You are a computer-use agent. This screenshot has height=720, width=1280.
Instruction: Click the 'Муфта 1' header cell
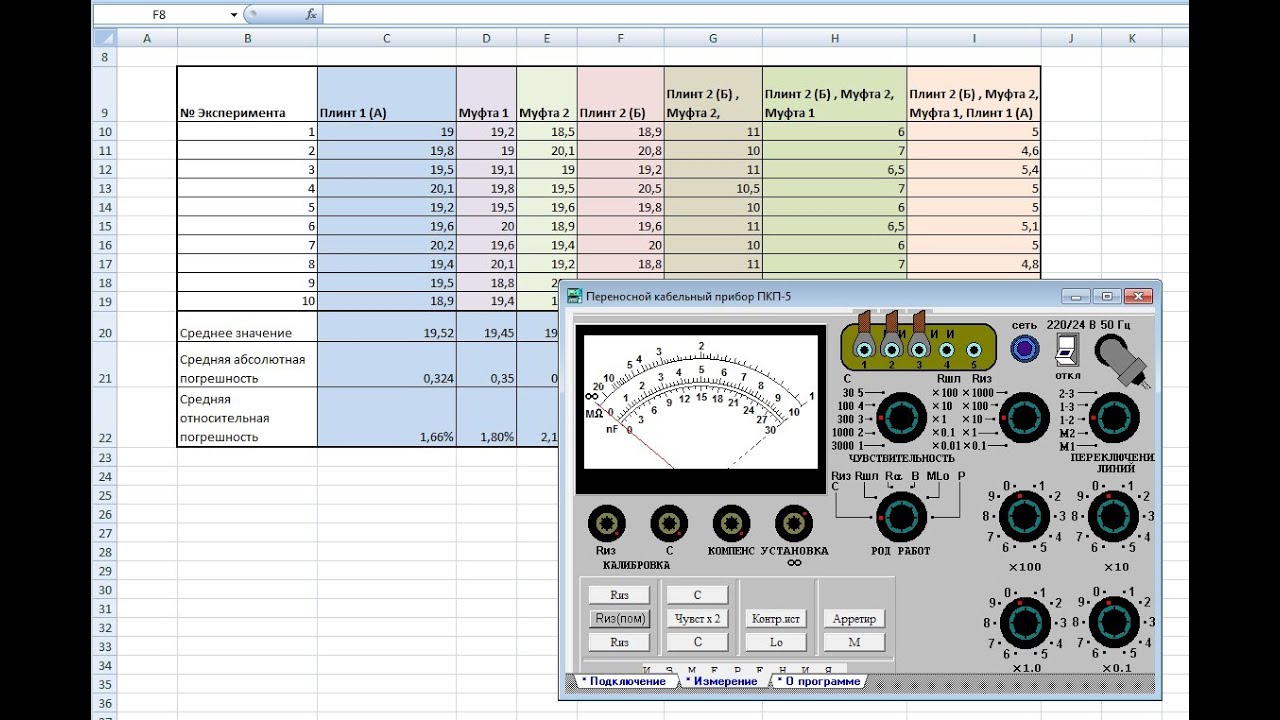coord(486,94)
